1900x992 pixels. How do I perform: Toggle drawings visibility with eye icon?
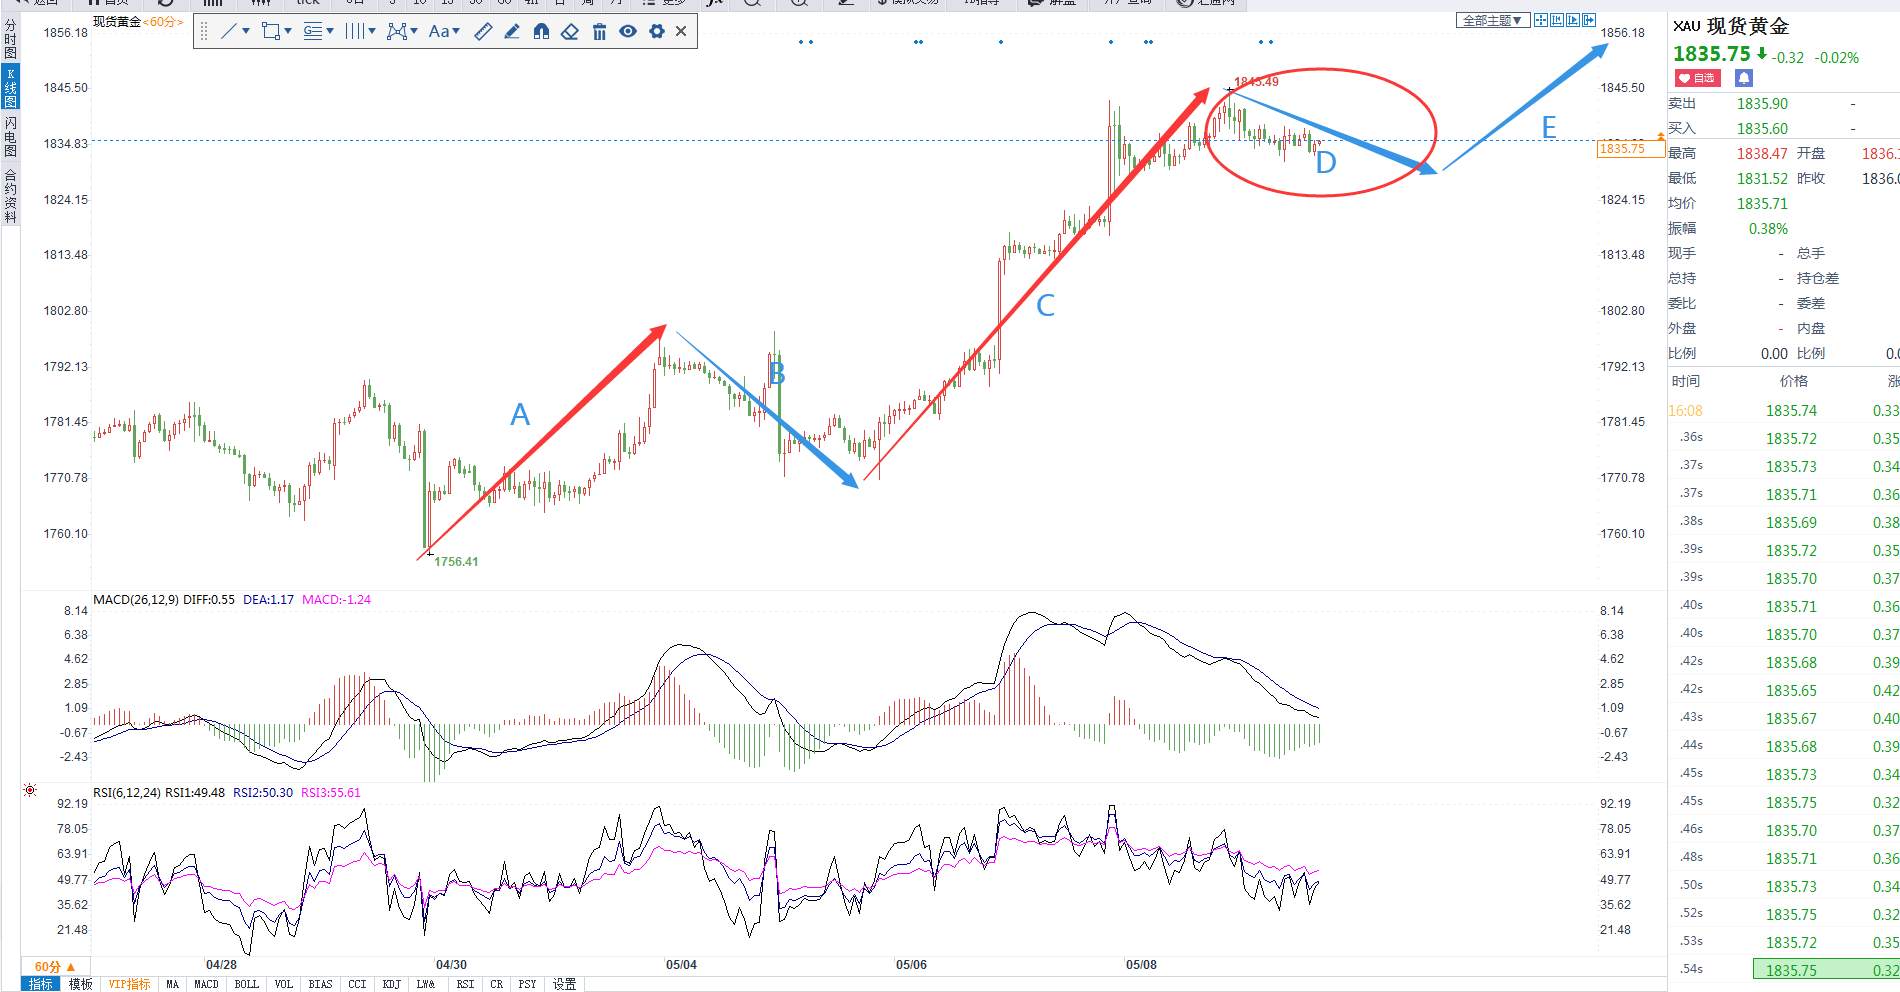628,32
